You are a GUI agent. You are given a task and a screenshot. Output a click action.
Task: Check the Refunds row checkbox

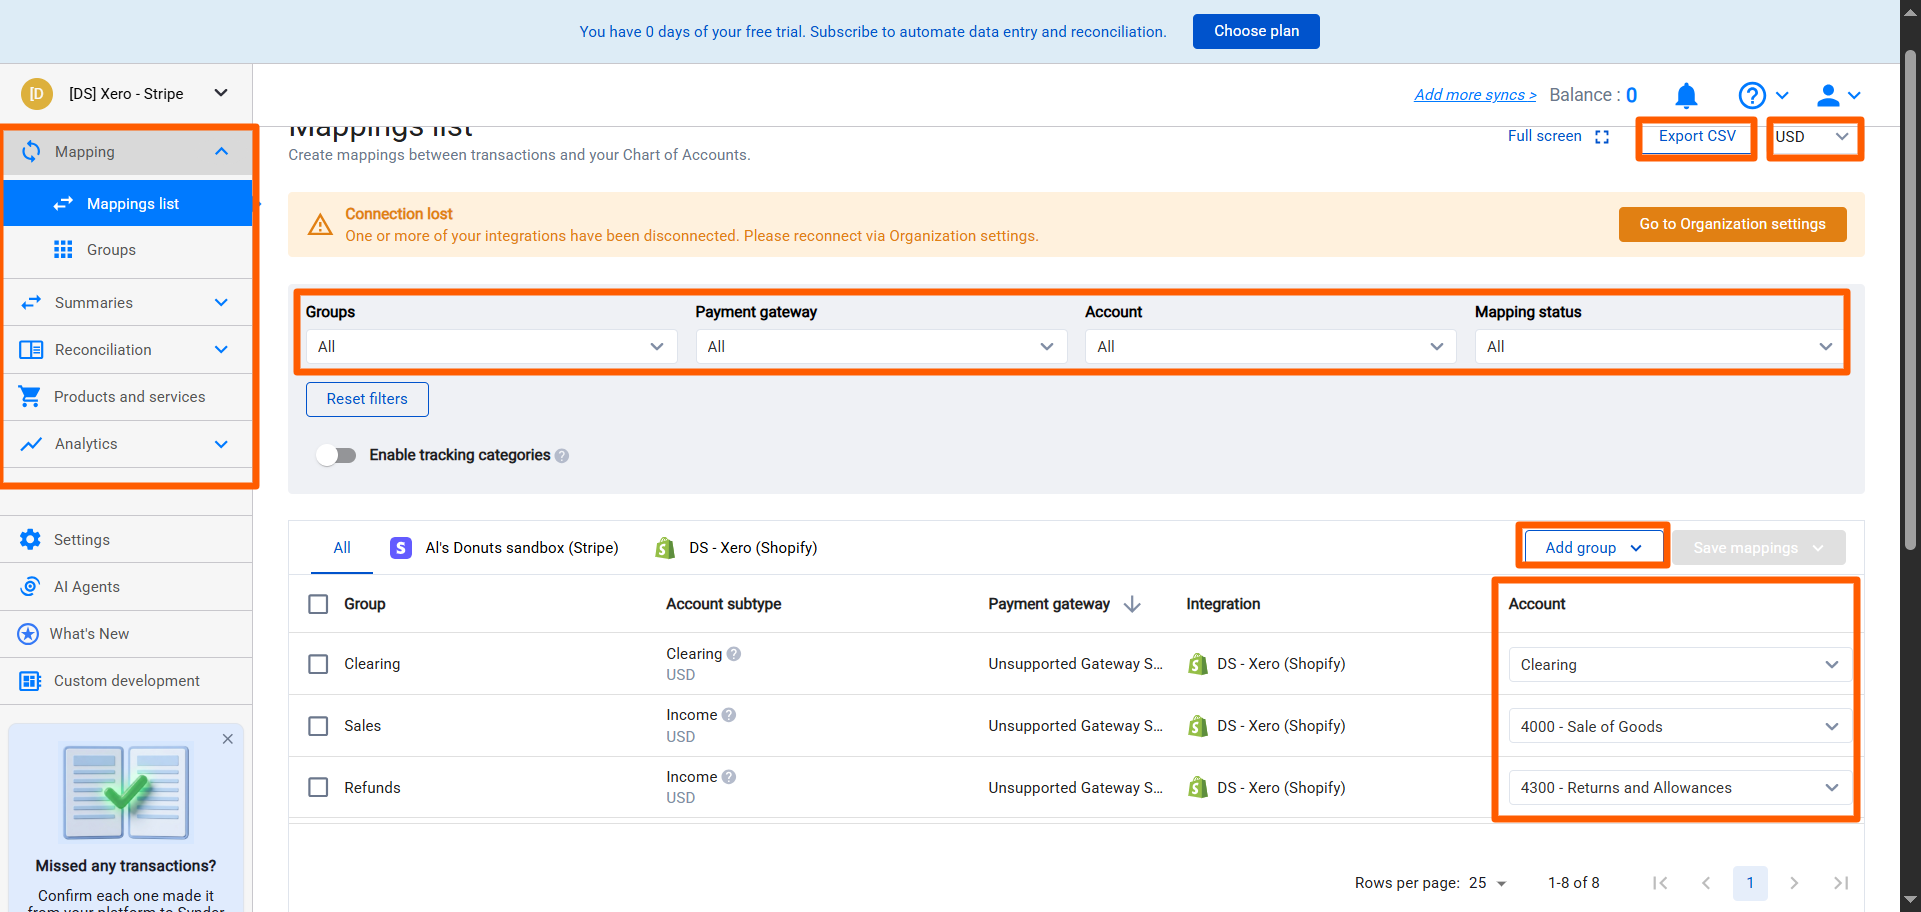[318, 787]
